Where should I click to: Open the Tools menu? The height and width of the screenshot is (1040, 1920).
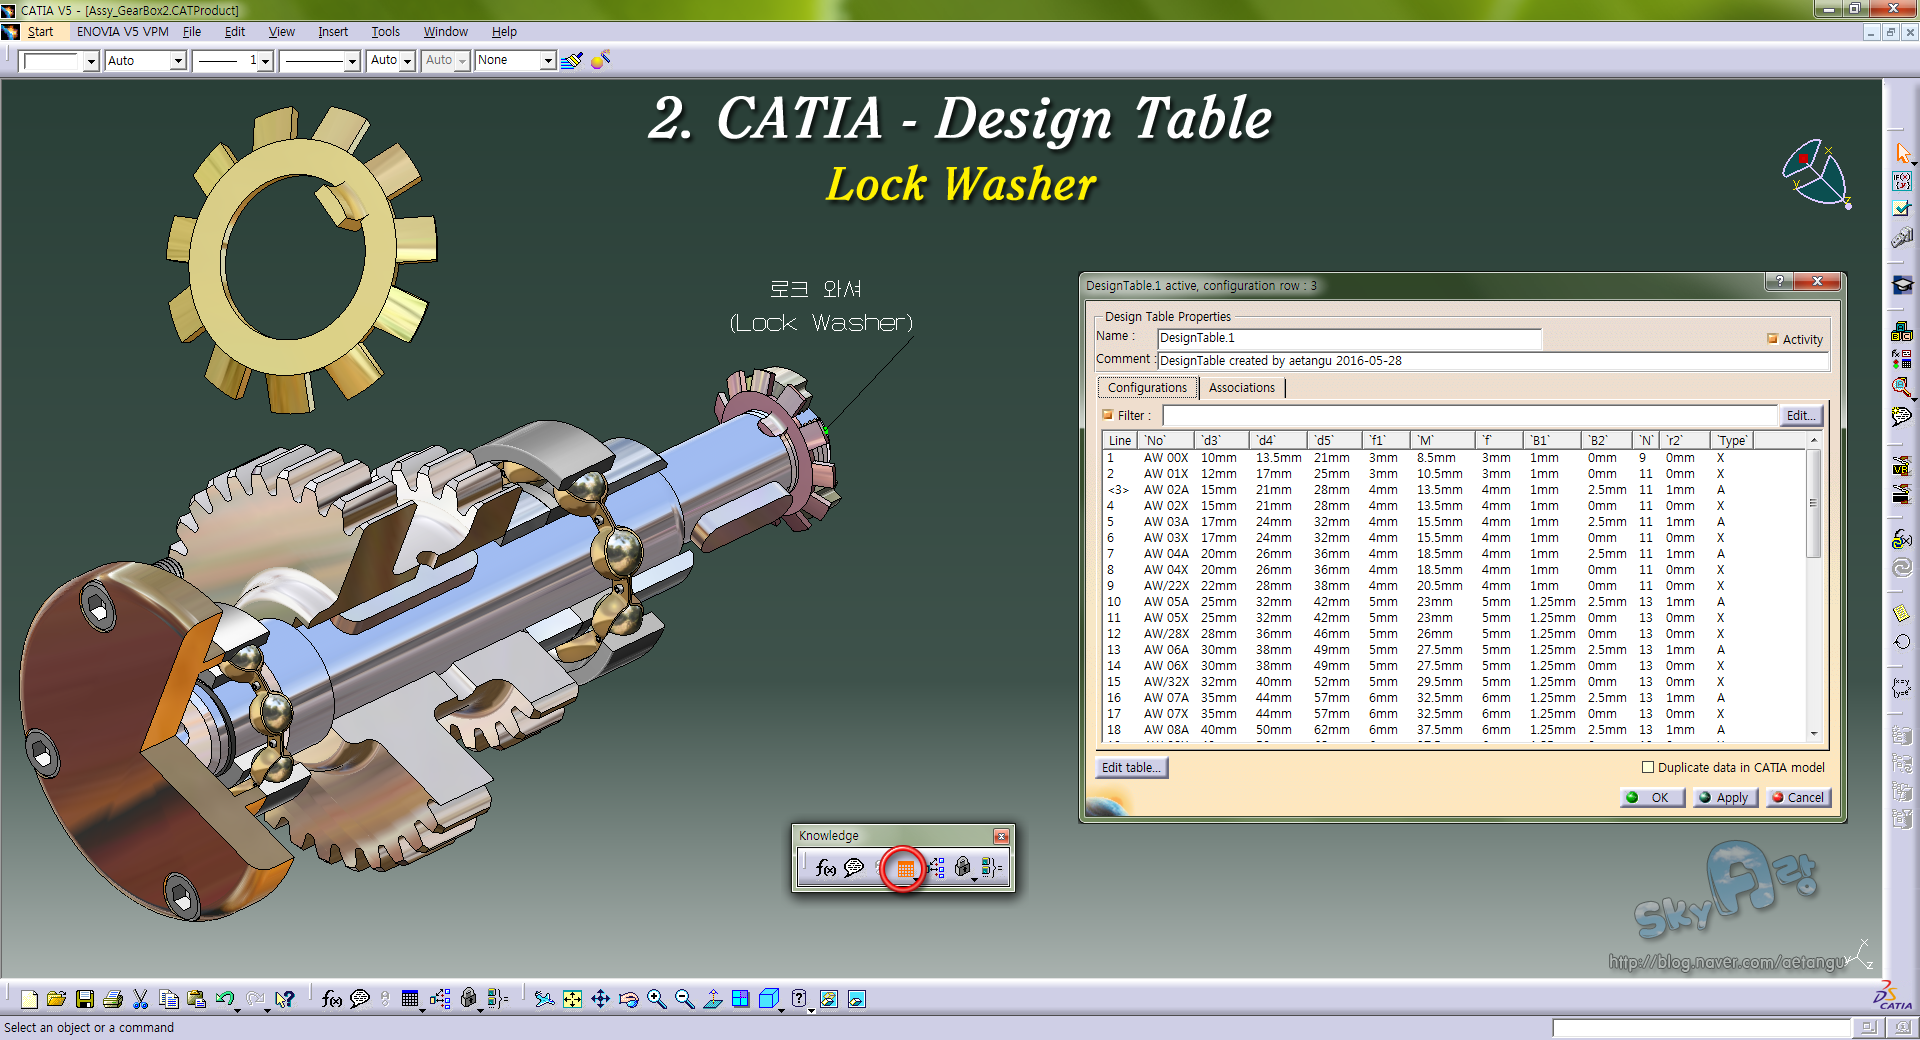point(385,31)
